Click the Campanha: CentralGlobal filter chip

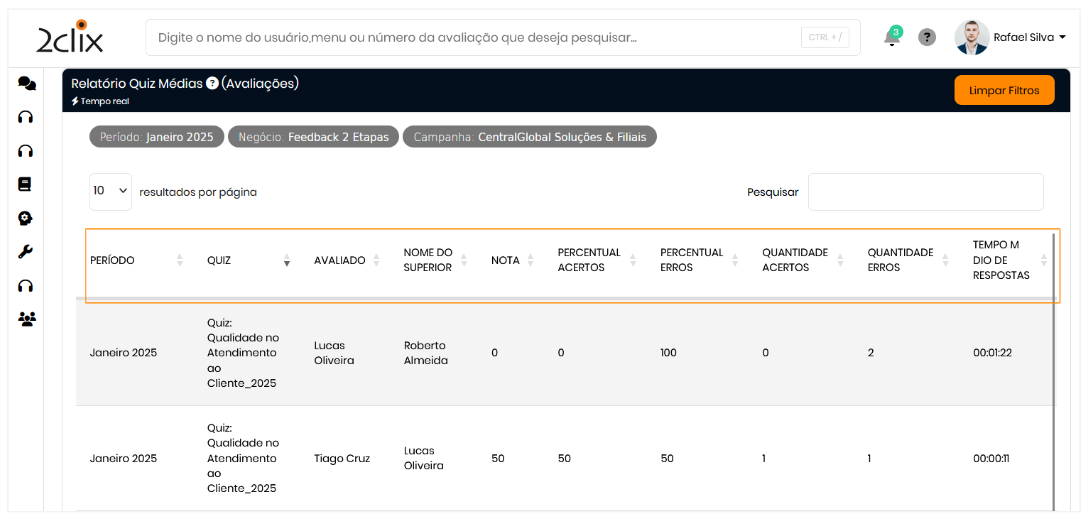[x=529, y=137]
